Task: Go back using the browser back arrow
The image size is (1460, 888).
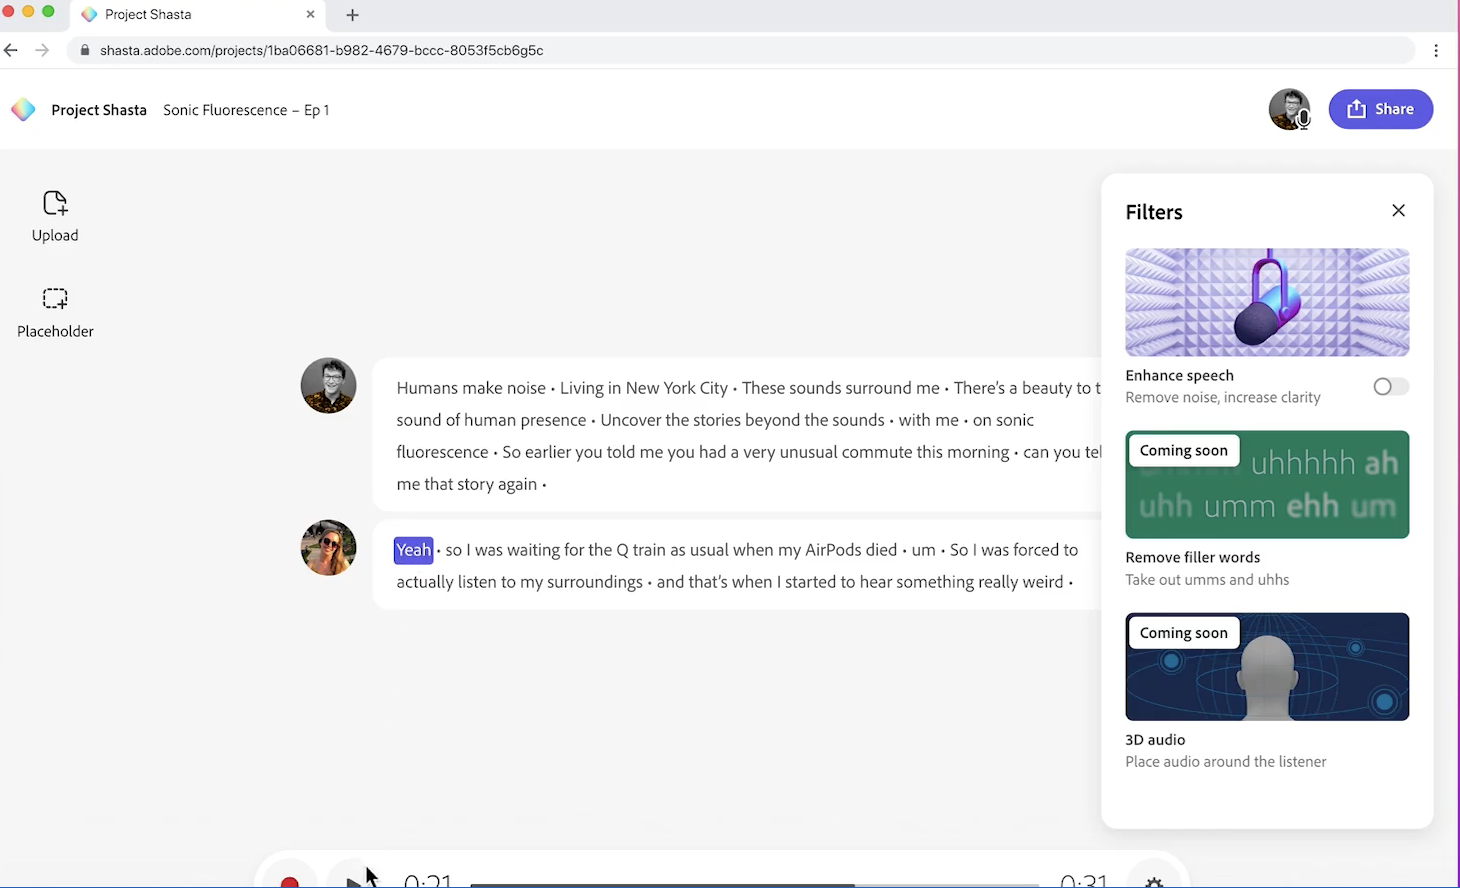Action: pyautogui.click(x=11, y=50)
